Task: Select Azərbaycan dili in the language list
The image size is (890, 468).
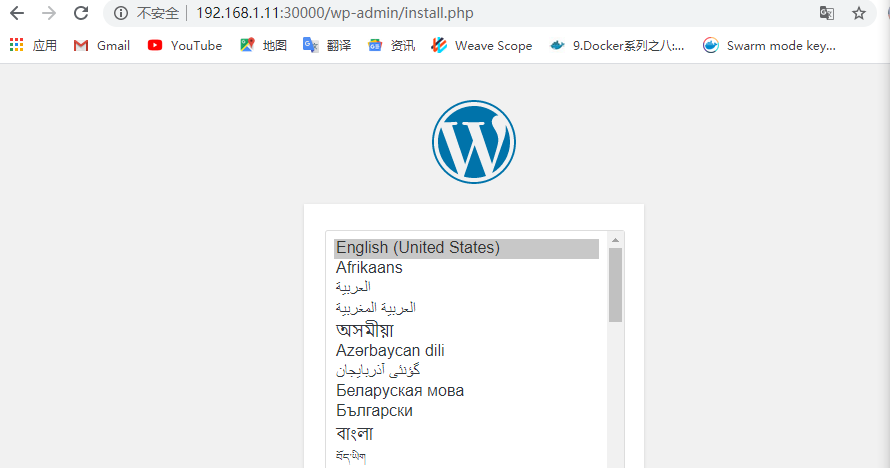Action: [x=466, y=351]
